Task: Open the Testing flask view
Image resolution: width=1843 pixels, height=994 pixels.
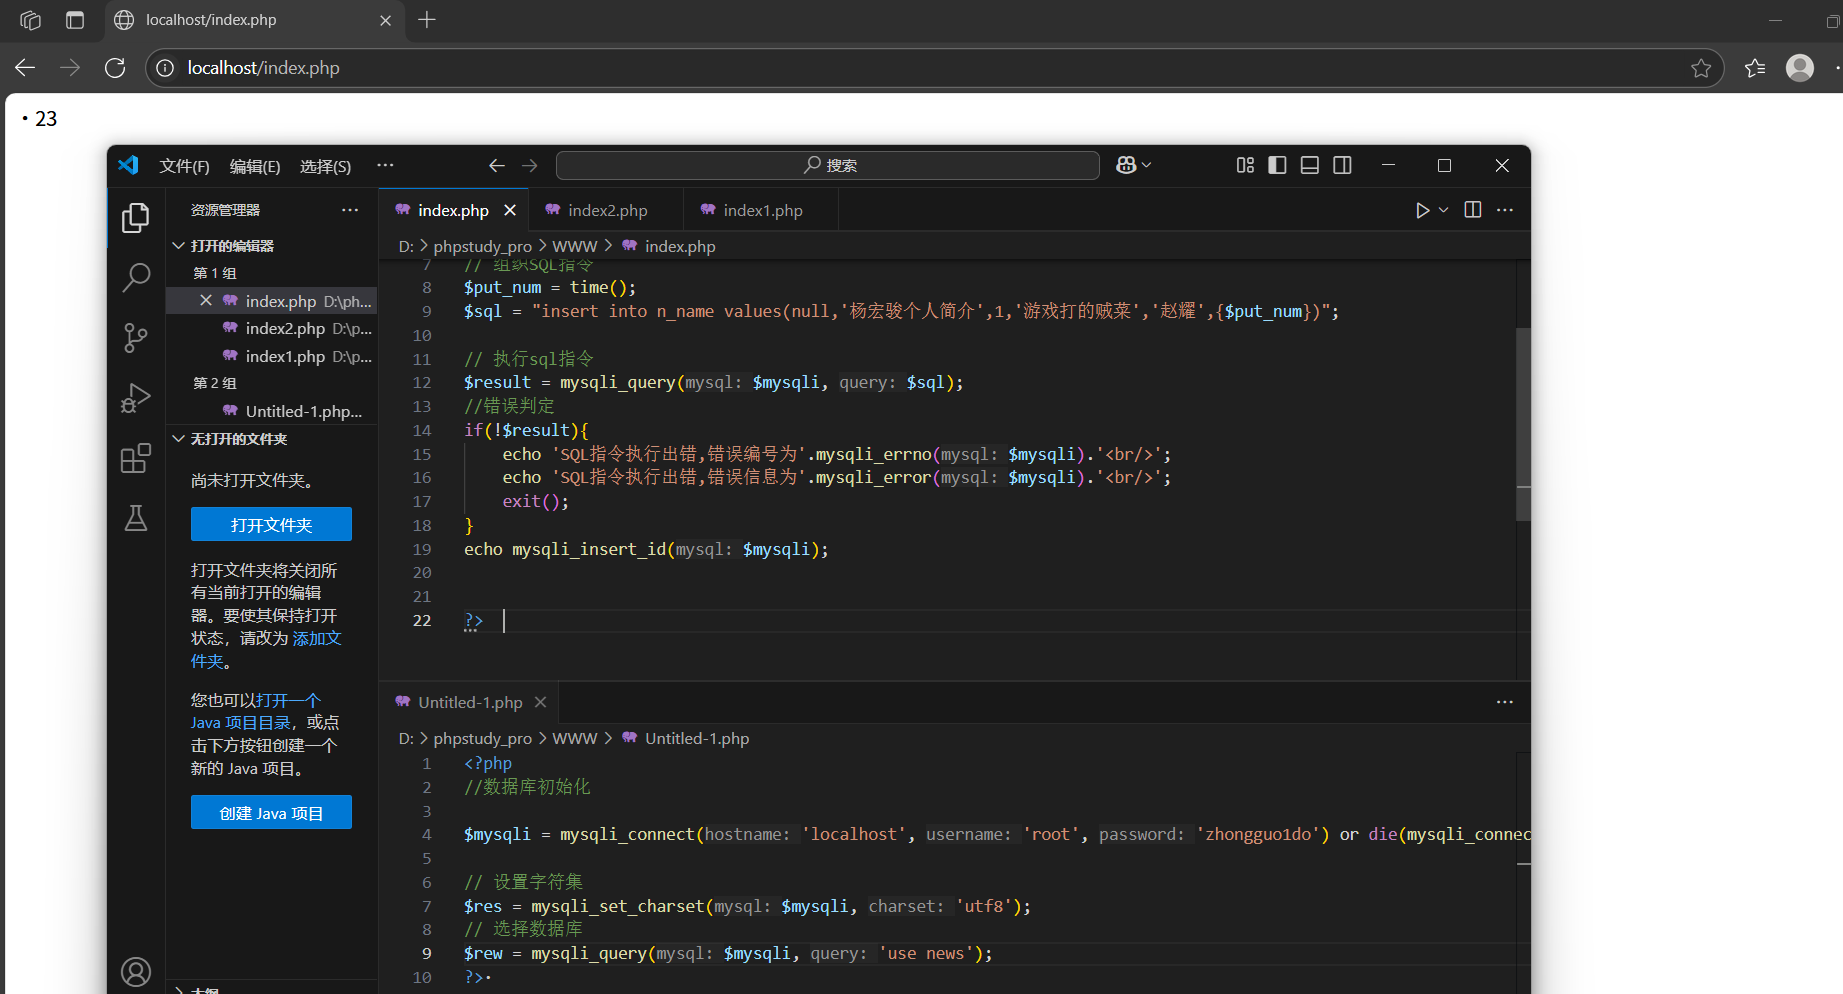Action: click(136, 517)
